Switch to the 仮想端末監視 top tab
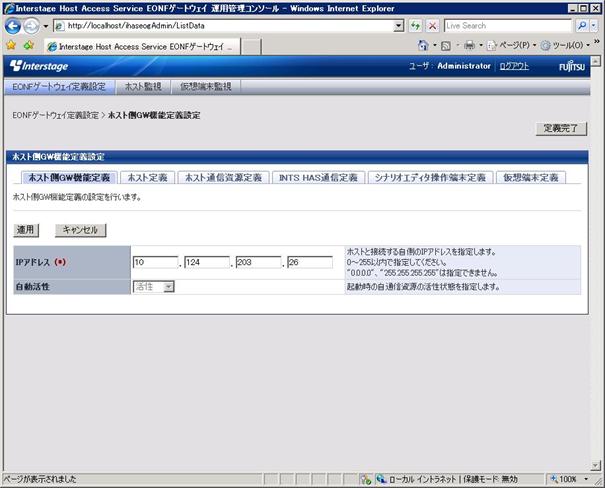The width and height of the screenshot is (605, 488). (x=206, y=86)
